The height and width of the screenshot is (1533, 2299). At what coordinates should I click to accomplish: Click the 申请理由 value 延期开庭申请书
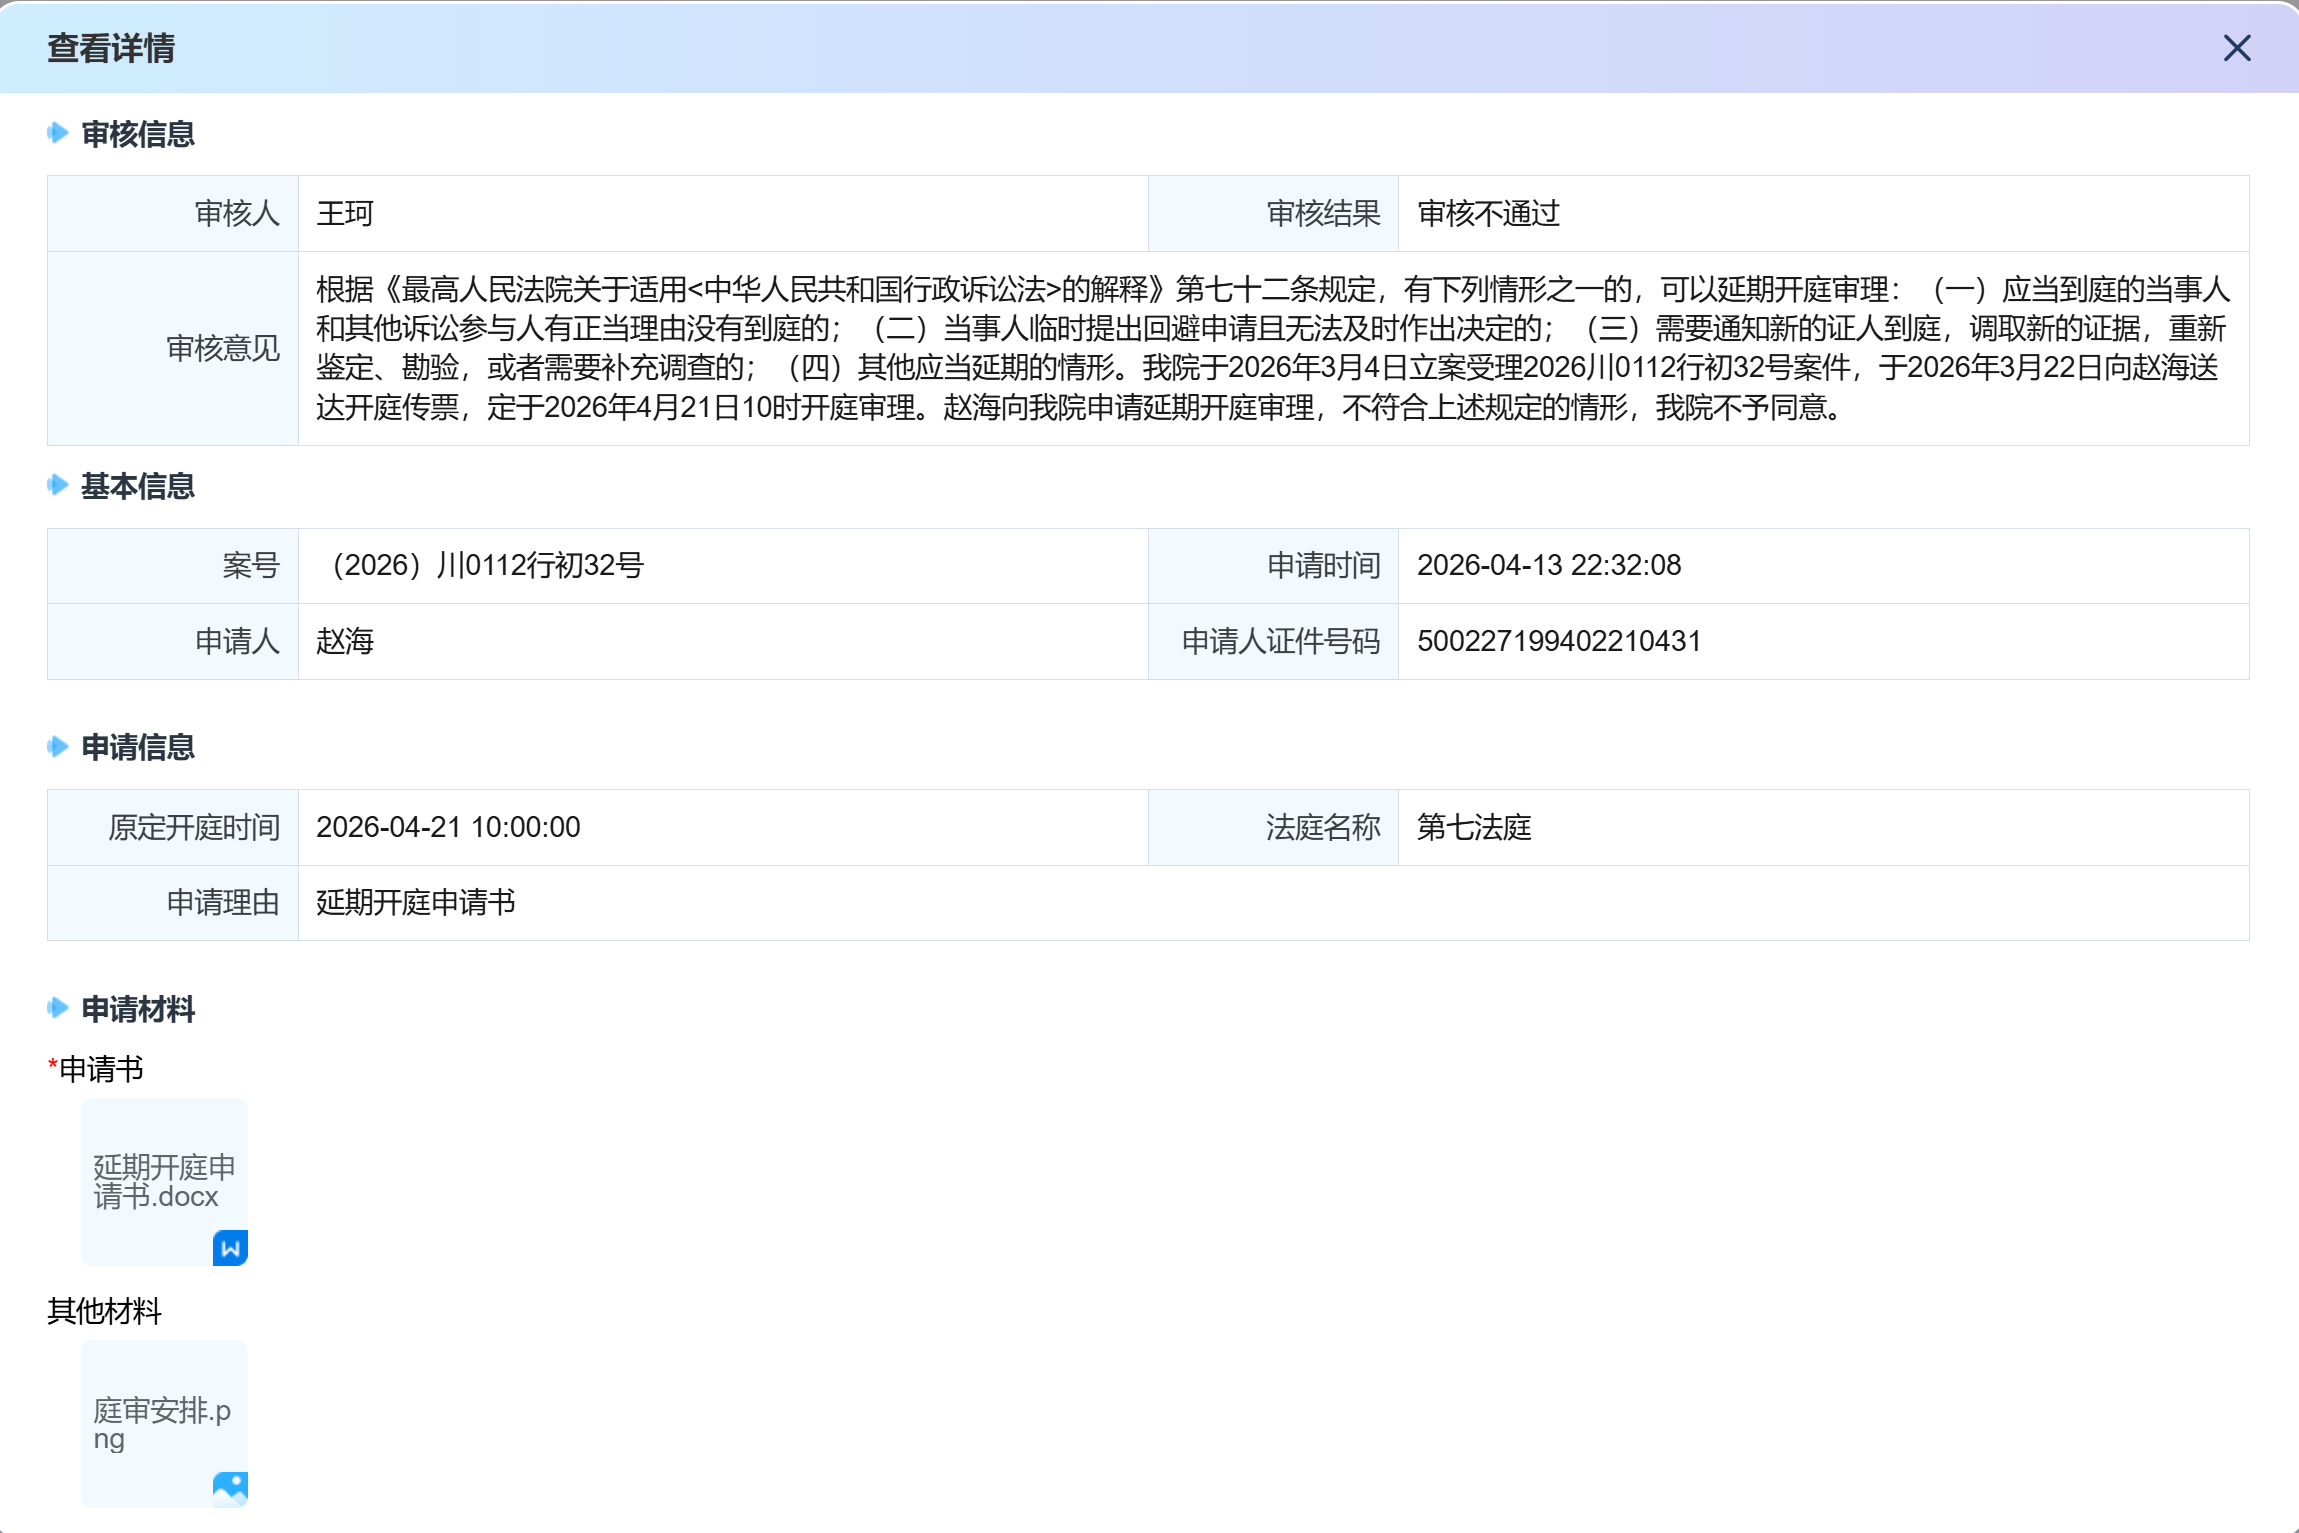[x=415, y=902]
